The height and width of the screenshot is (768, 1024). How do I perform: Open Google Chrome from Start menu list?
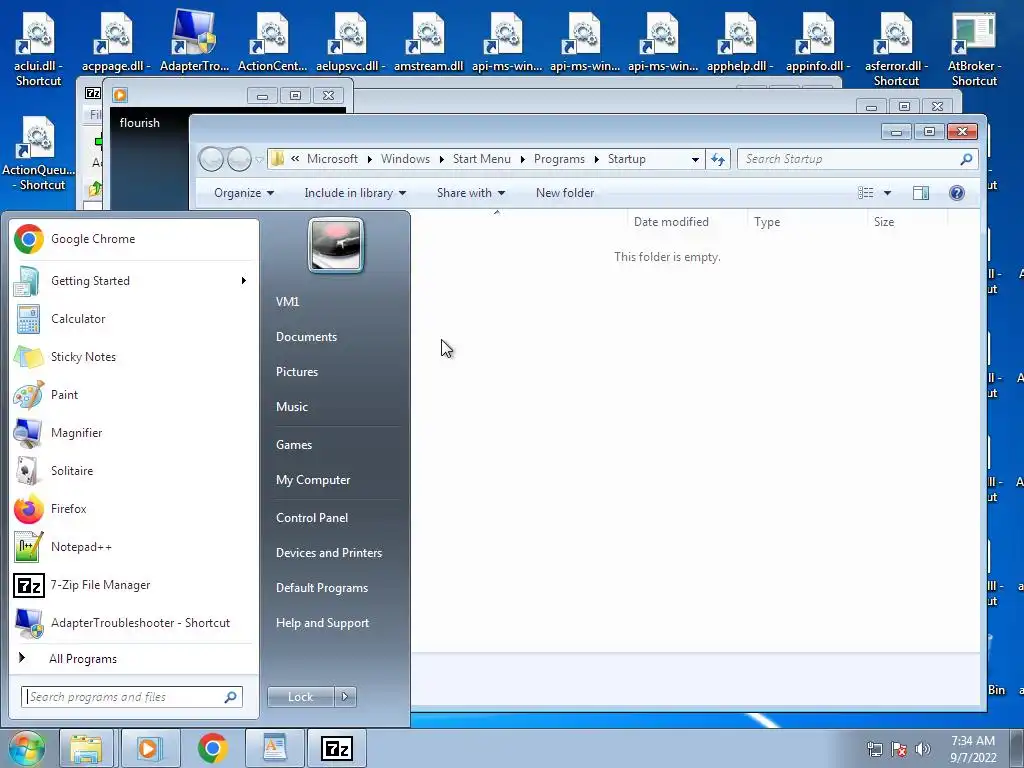coord(134,239)
